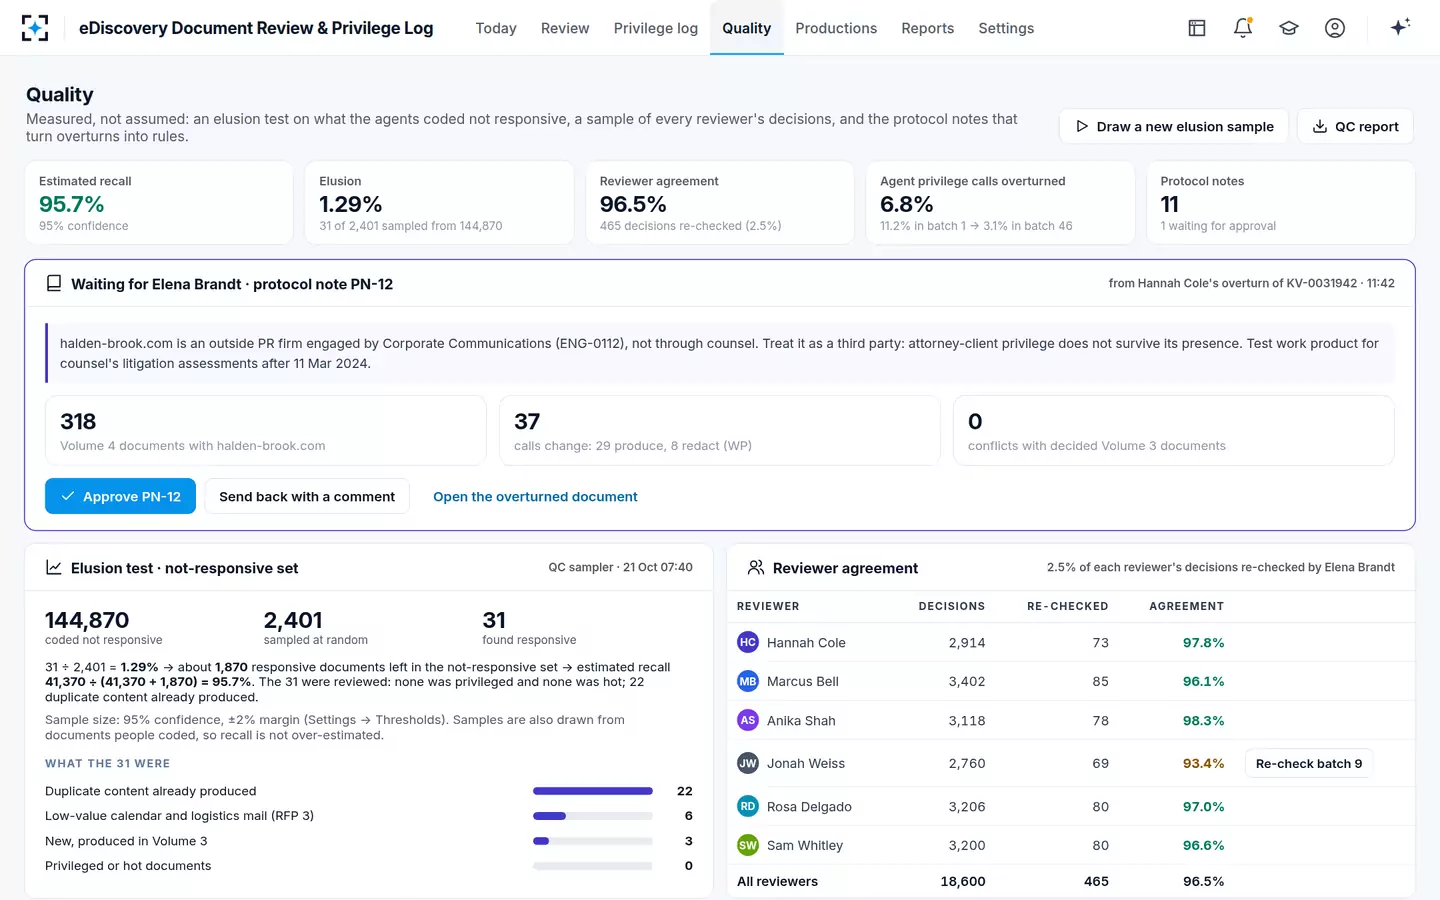Open the user account profile icon

pos(1335,28)
